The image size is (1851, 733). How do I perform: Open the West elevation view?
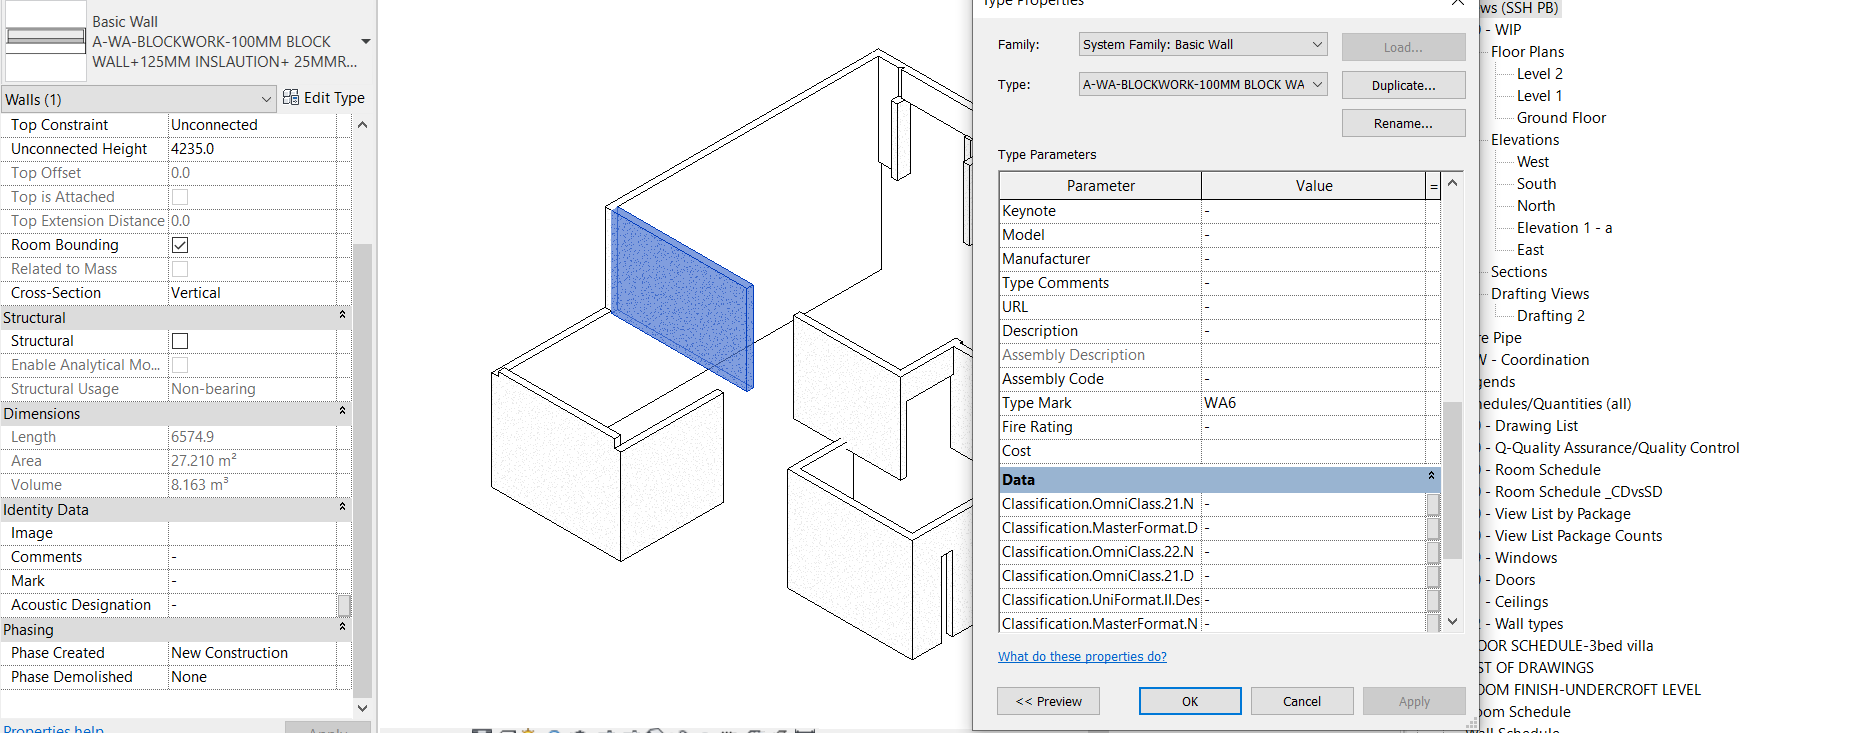pyautogui.click(x=1532, y=162)
